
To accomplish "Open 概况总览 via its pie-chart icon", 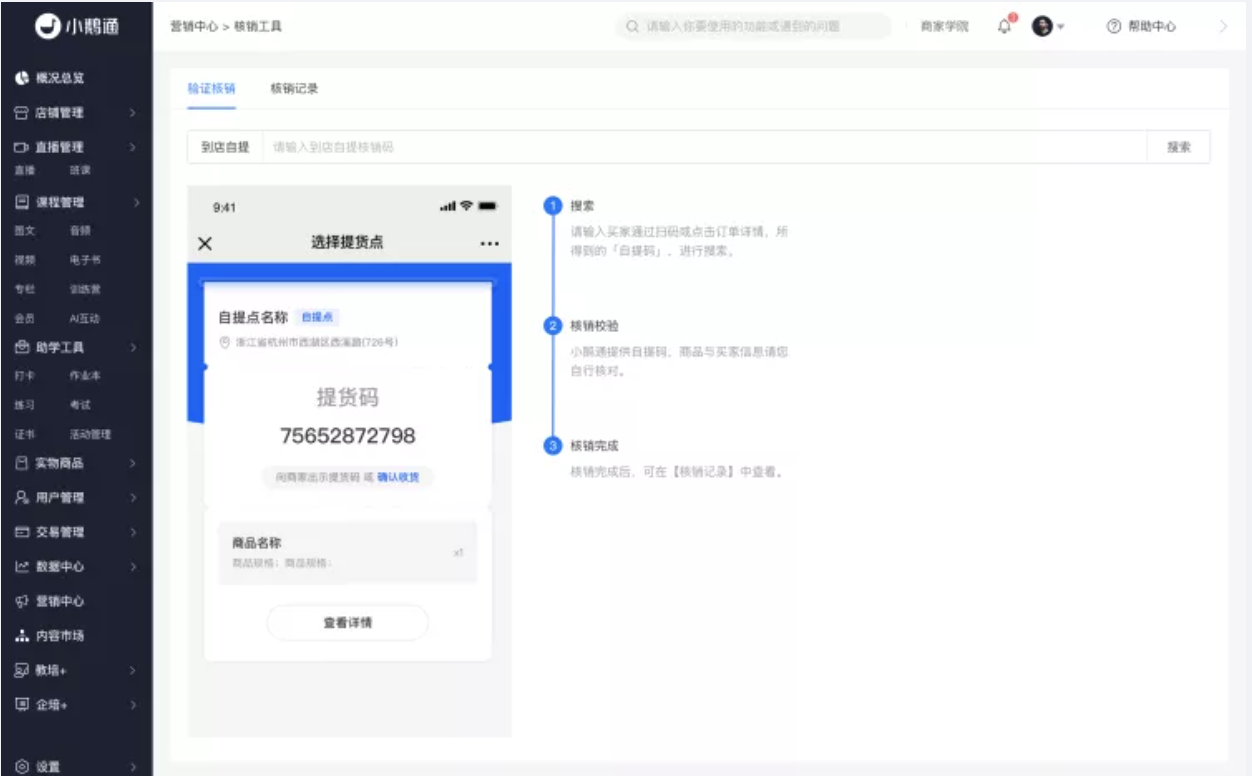I will pos(22,78).
